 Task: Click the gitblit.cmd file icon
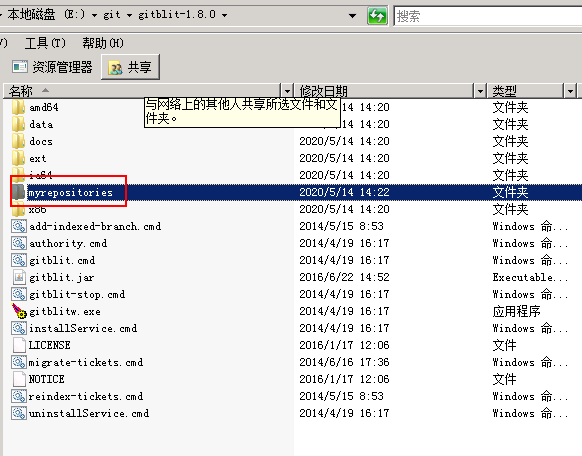pos(19,260)
